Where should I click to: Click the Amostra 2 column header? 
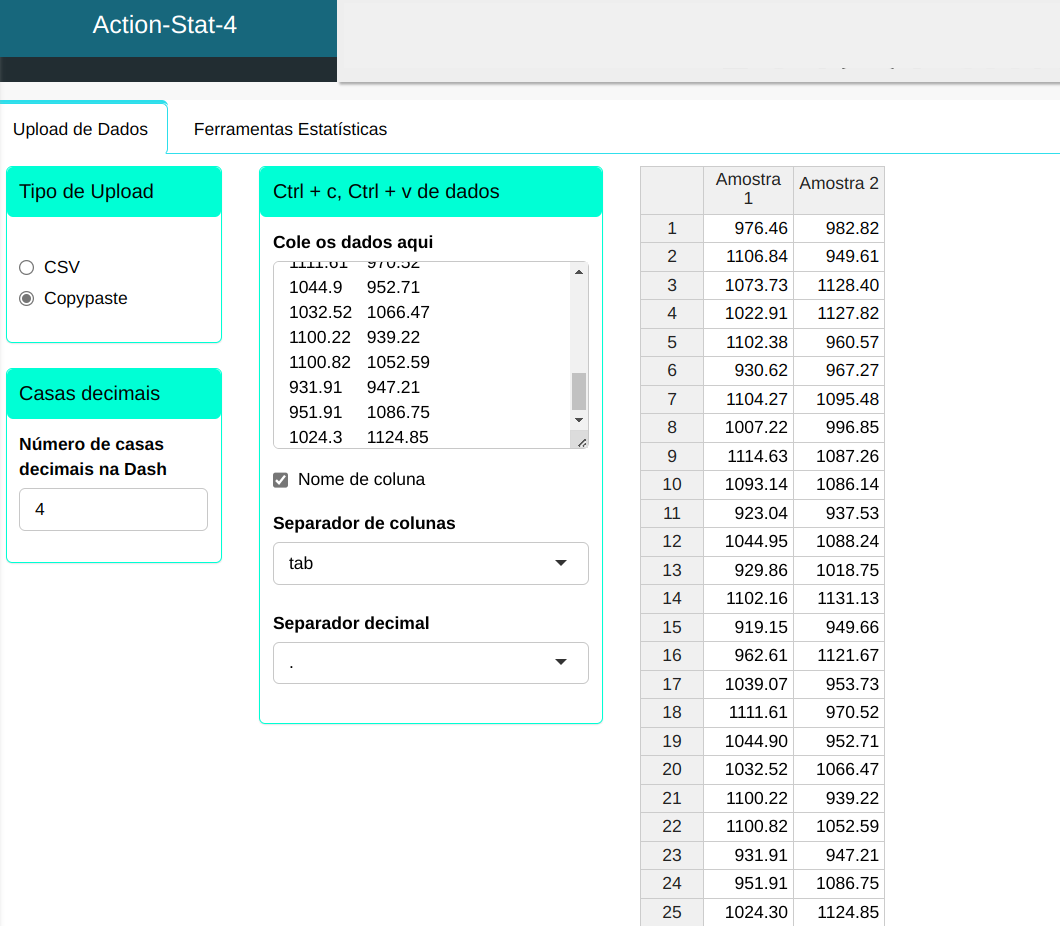tap(839, 183)
